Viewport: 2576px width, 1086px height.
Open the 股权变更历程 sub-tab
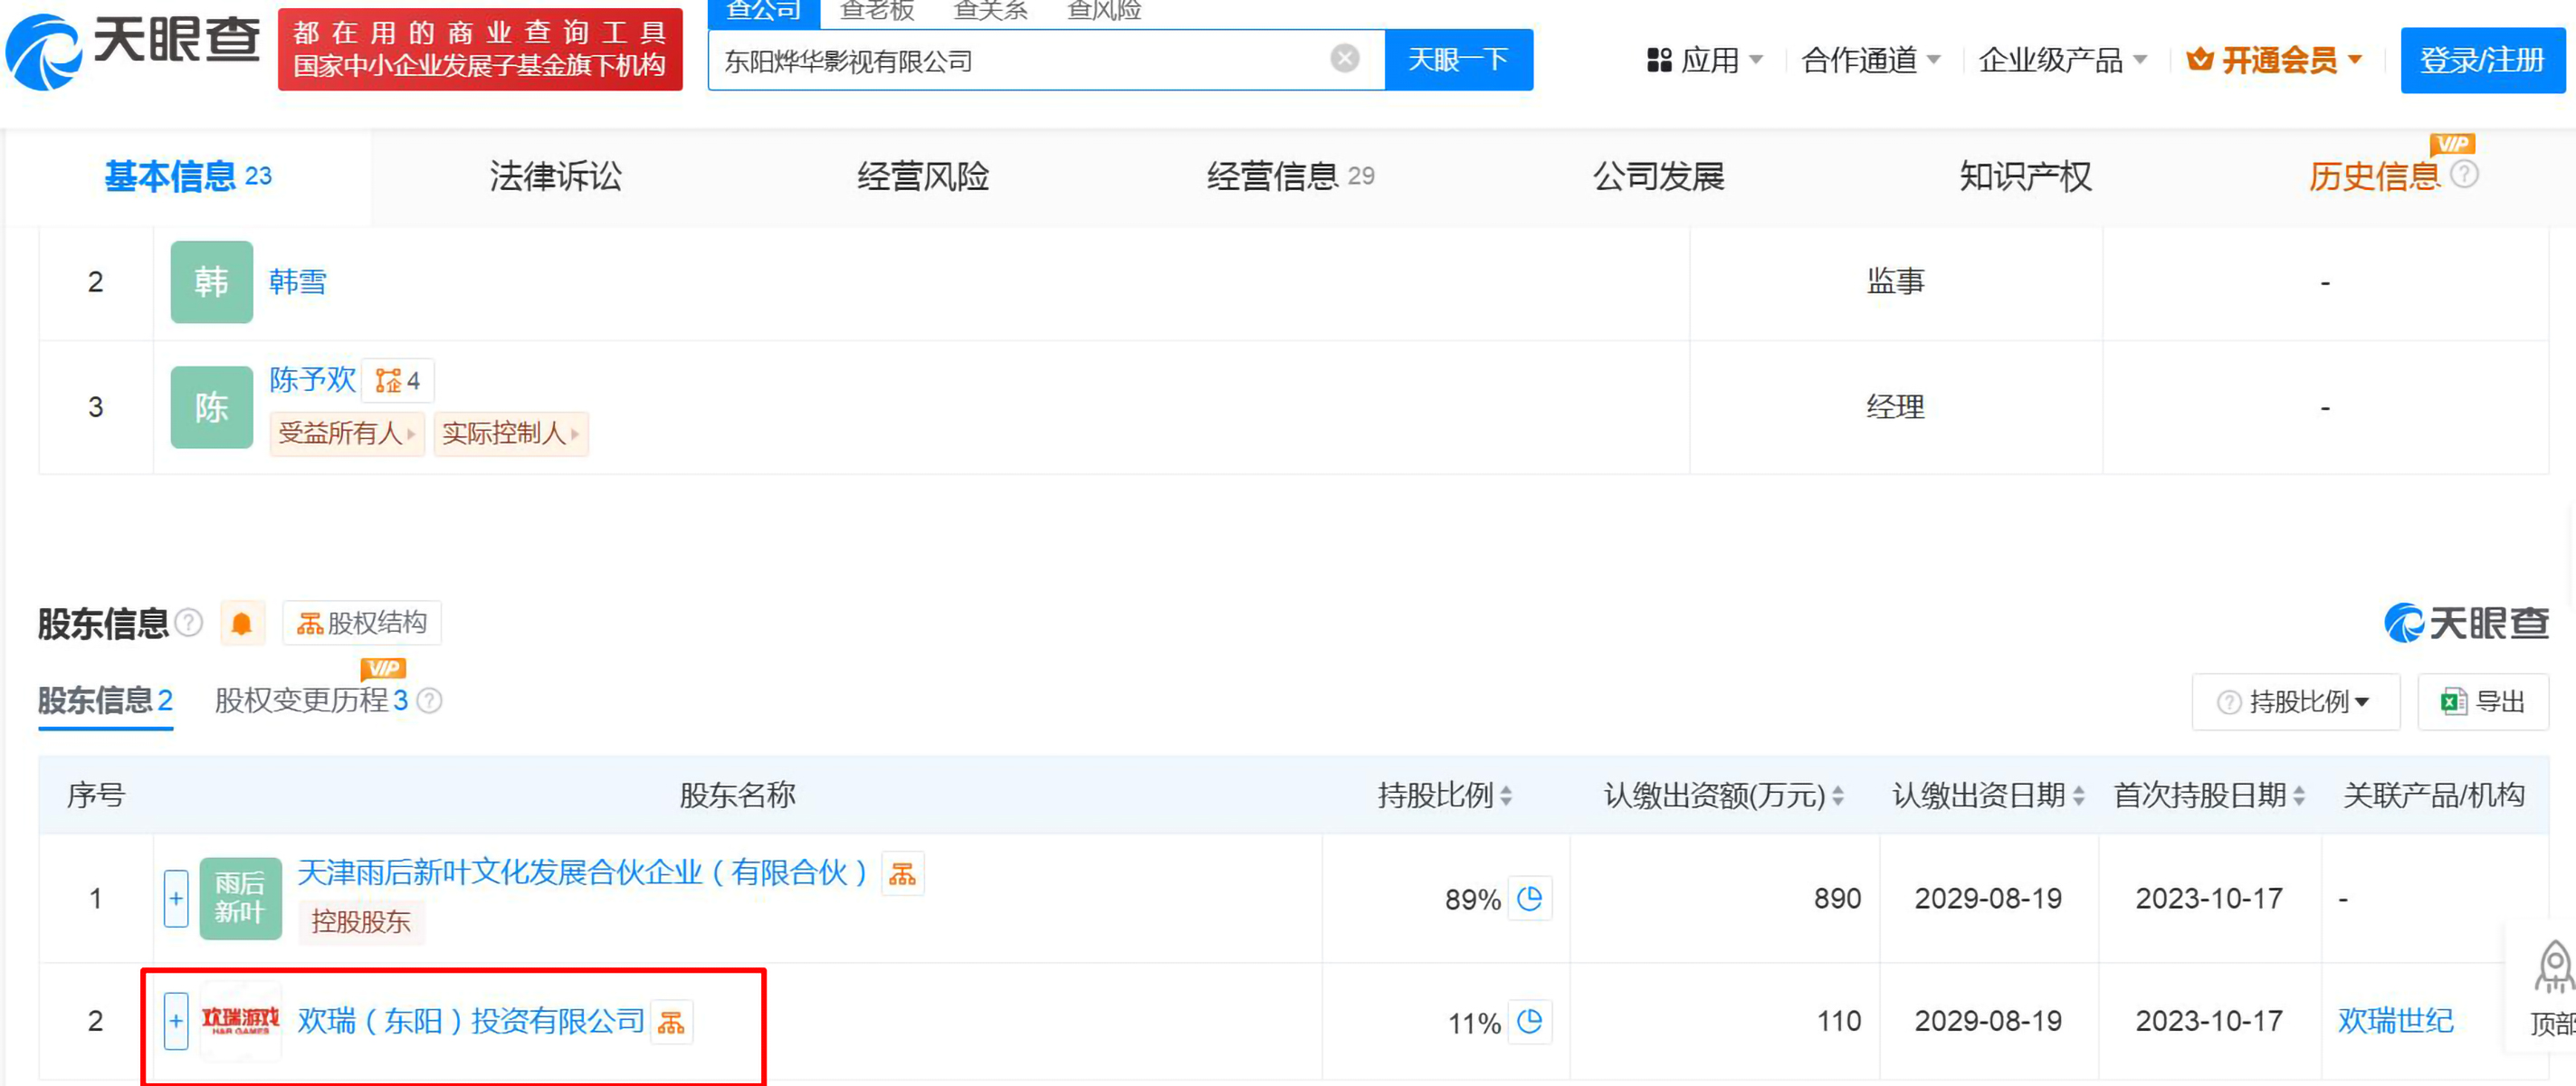pyautogui.click(x=311, y=701)
